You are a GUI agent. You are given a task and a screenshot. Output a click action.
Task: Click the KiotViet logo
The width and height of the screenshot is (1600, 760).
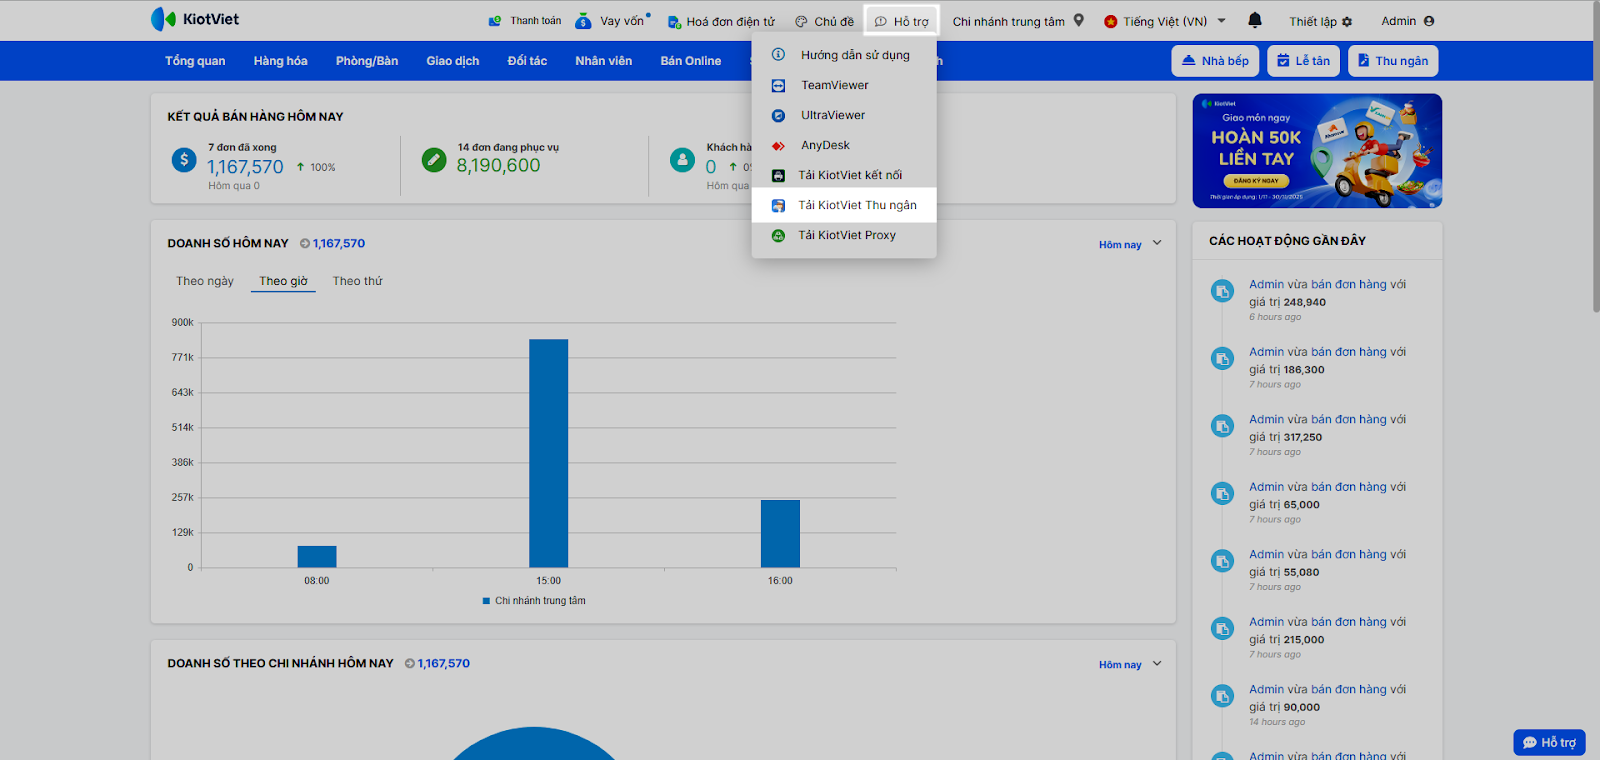(195, 19)
